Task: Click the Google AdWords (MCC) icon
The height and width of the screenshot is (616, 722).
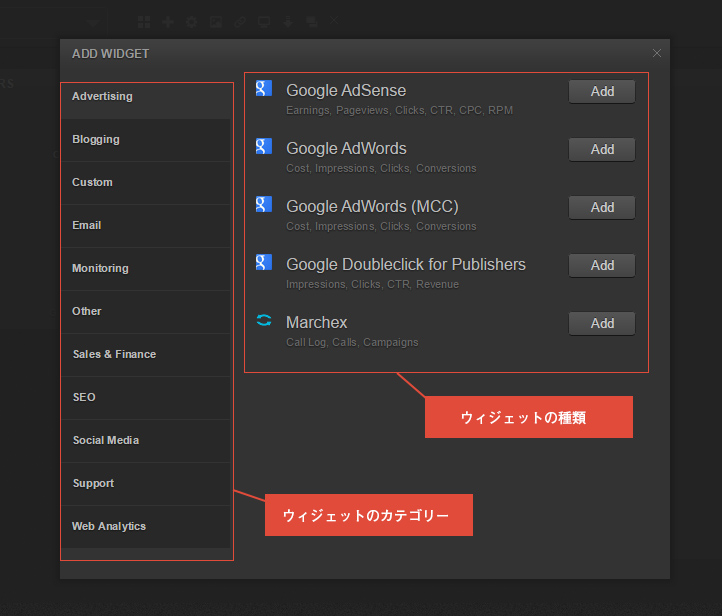Action: (x=264, y=204)
